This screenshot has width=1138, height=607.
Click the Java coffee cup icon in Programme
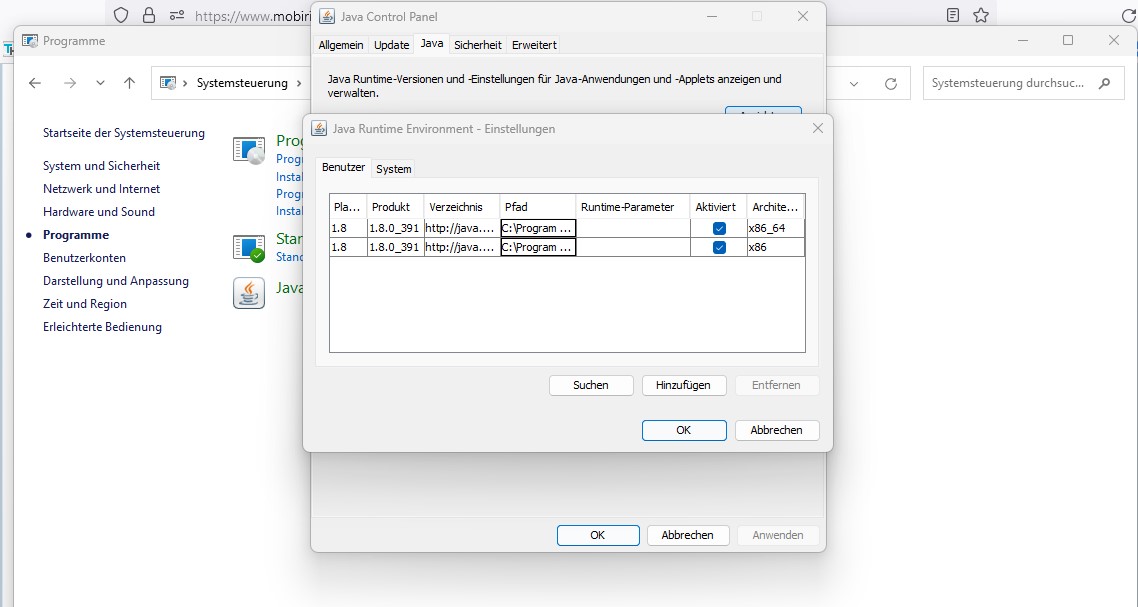pyautogui.click(x=248, y=293)
